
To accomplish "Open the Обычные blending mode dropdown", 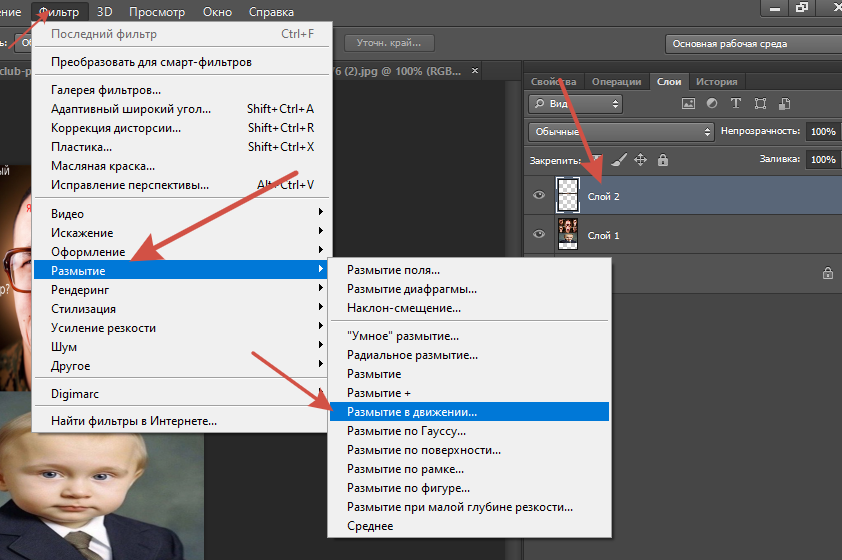I will click(620, 131).
